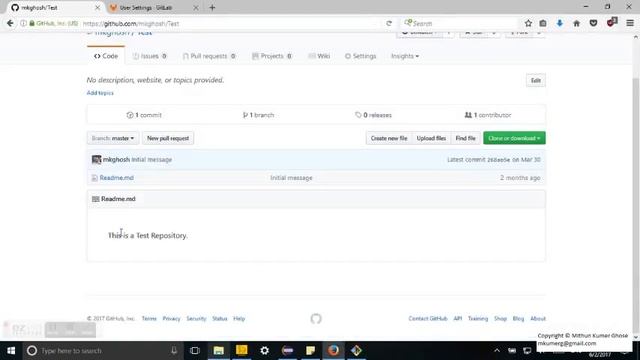Viewport: 640px width, 360px height.
Task: Reload the page with the refresh icon
Action: (x=389, y=23)
